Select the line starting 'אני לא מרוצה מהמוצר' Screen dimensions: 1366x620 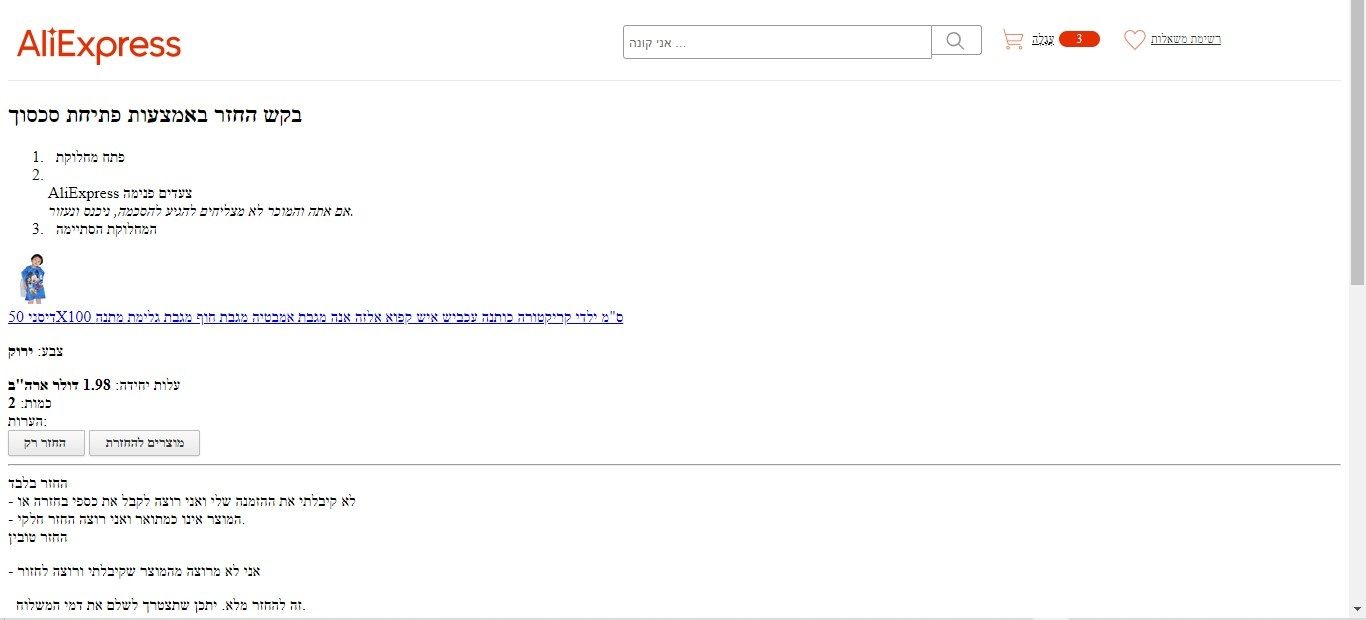[134, 571]
